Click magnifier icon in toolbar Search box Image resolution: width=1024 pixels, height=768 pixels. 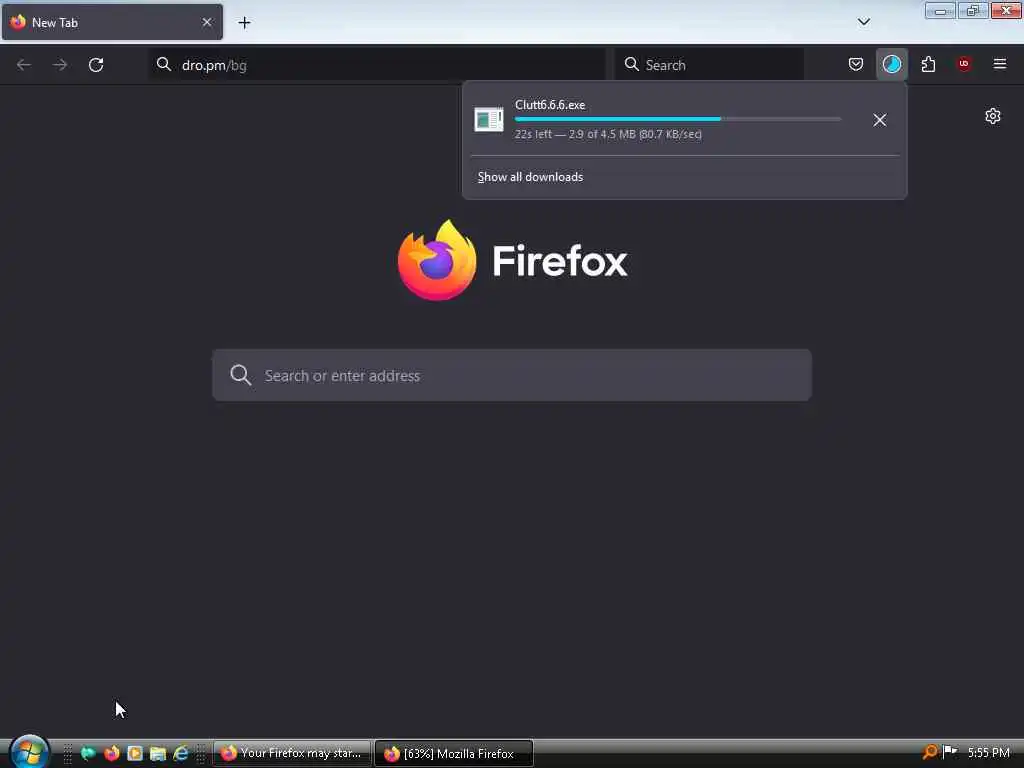pyautogui.click(x=631, y=64)
